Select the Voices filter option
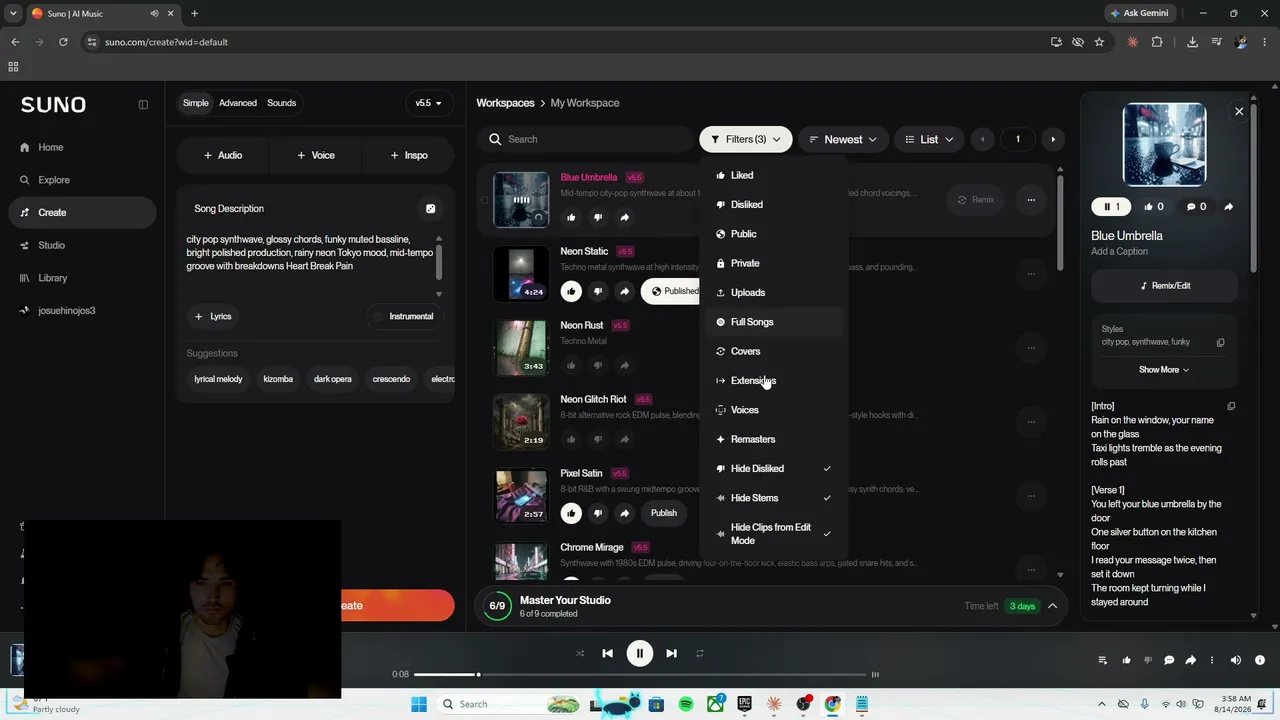The height and width of the screenshot is (720, 1280). tap(774, 410)
